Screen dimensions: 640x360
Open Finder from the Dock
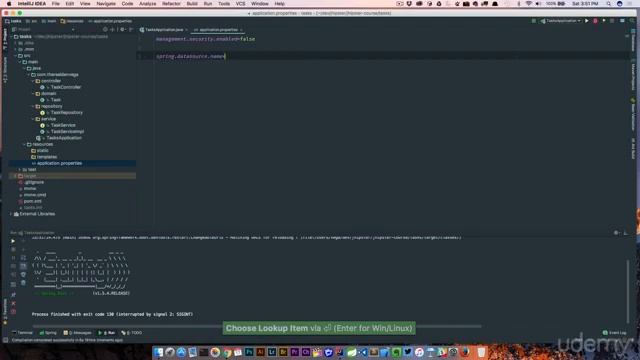click(x=158, y=352)
